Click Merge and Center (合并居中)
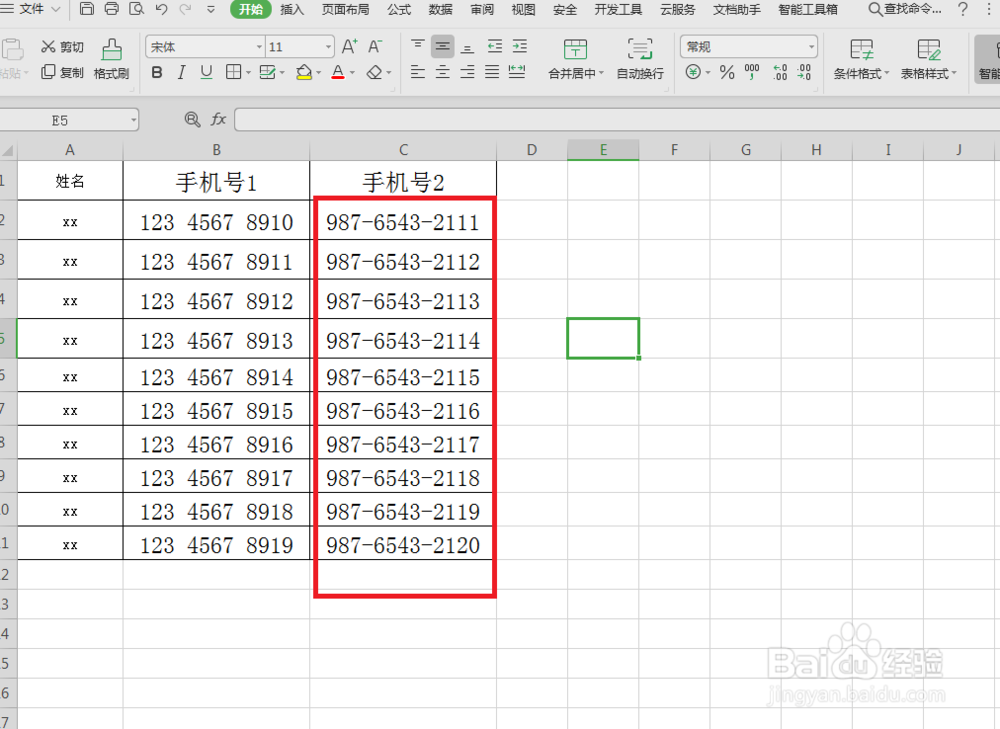1000x729 pixels. click(x=575, y=59)
